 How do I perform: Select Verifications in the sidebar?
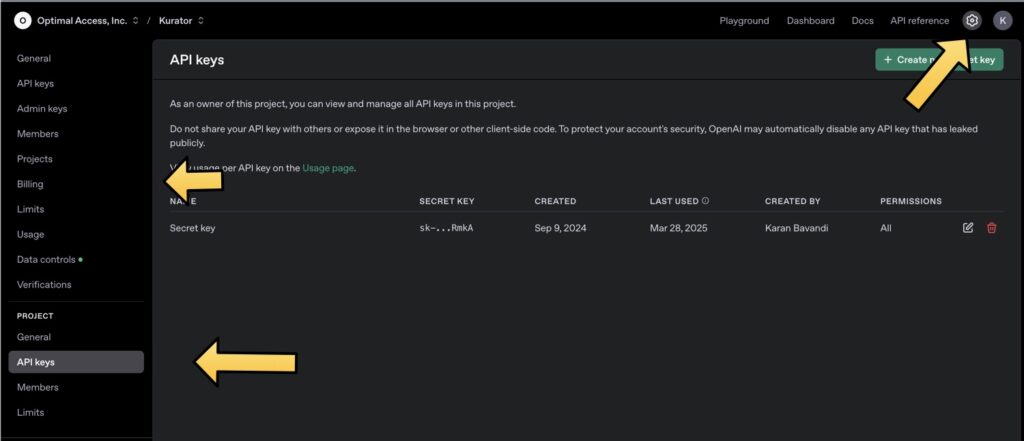[44, 284]
